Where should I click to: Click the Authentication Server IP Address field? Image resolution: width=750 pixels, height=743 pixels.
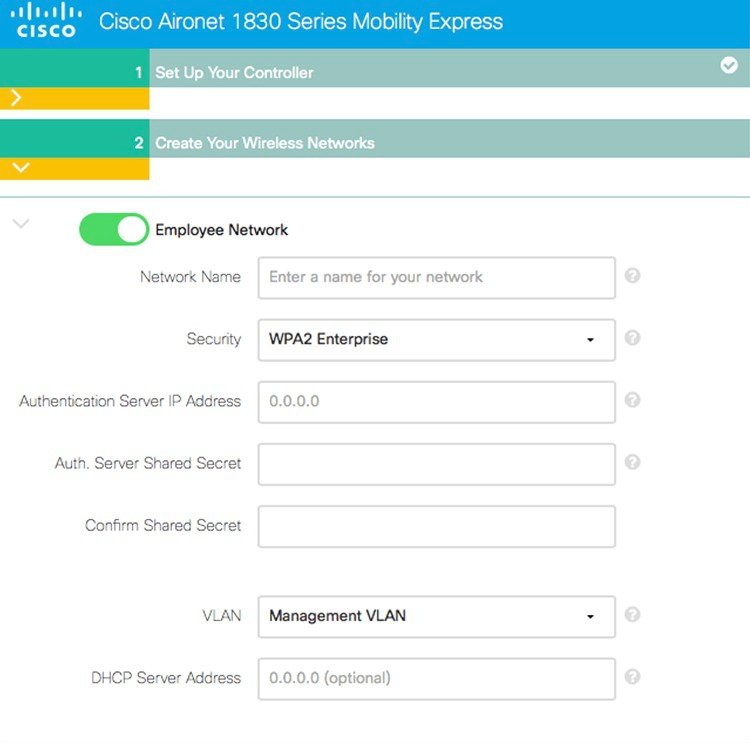436,401
